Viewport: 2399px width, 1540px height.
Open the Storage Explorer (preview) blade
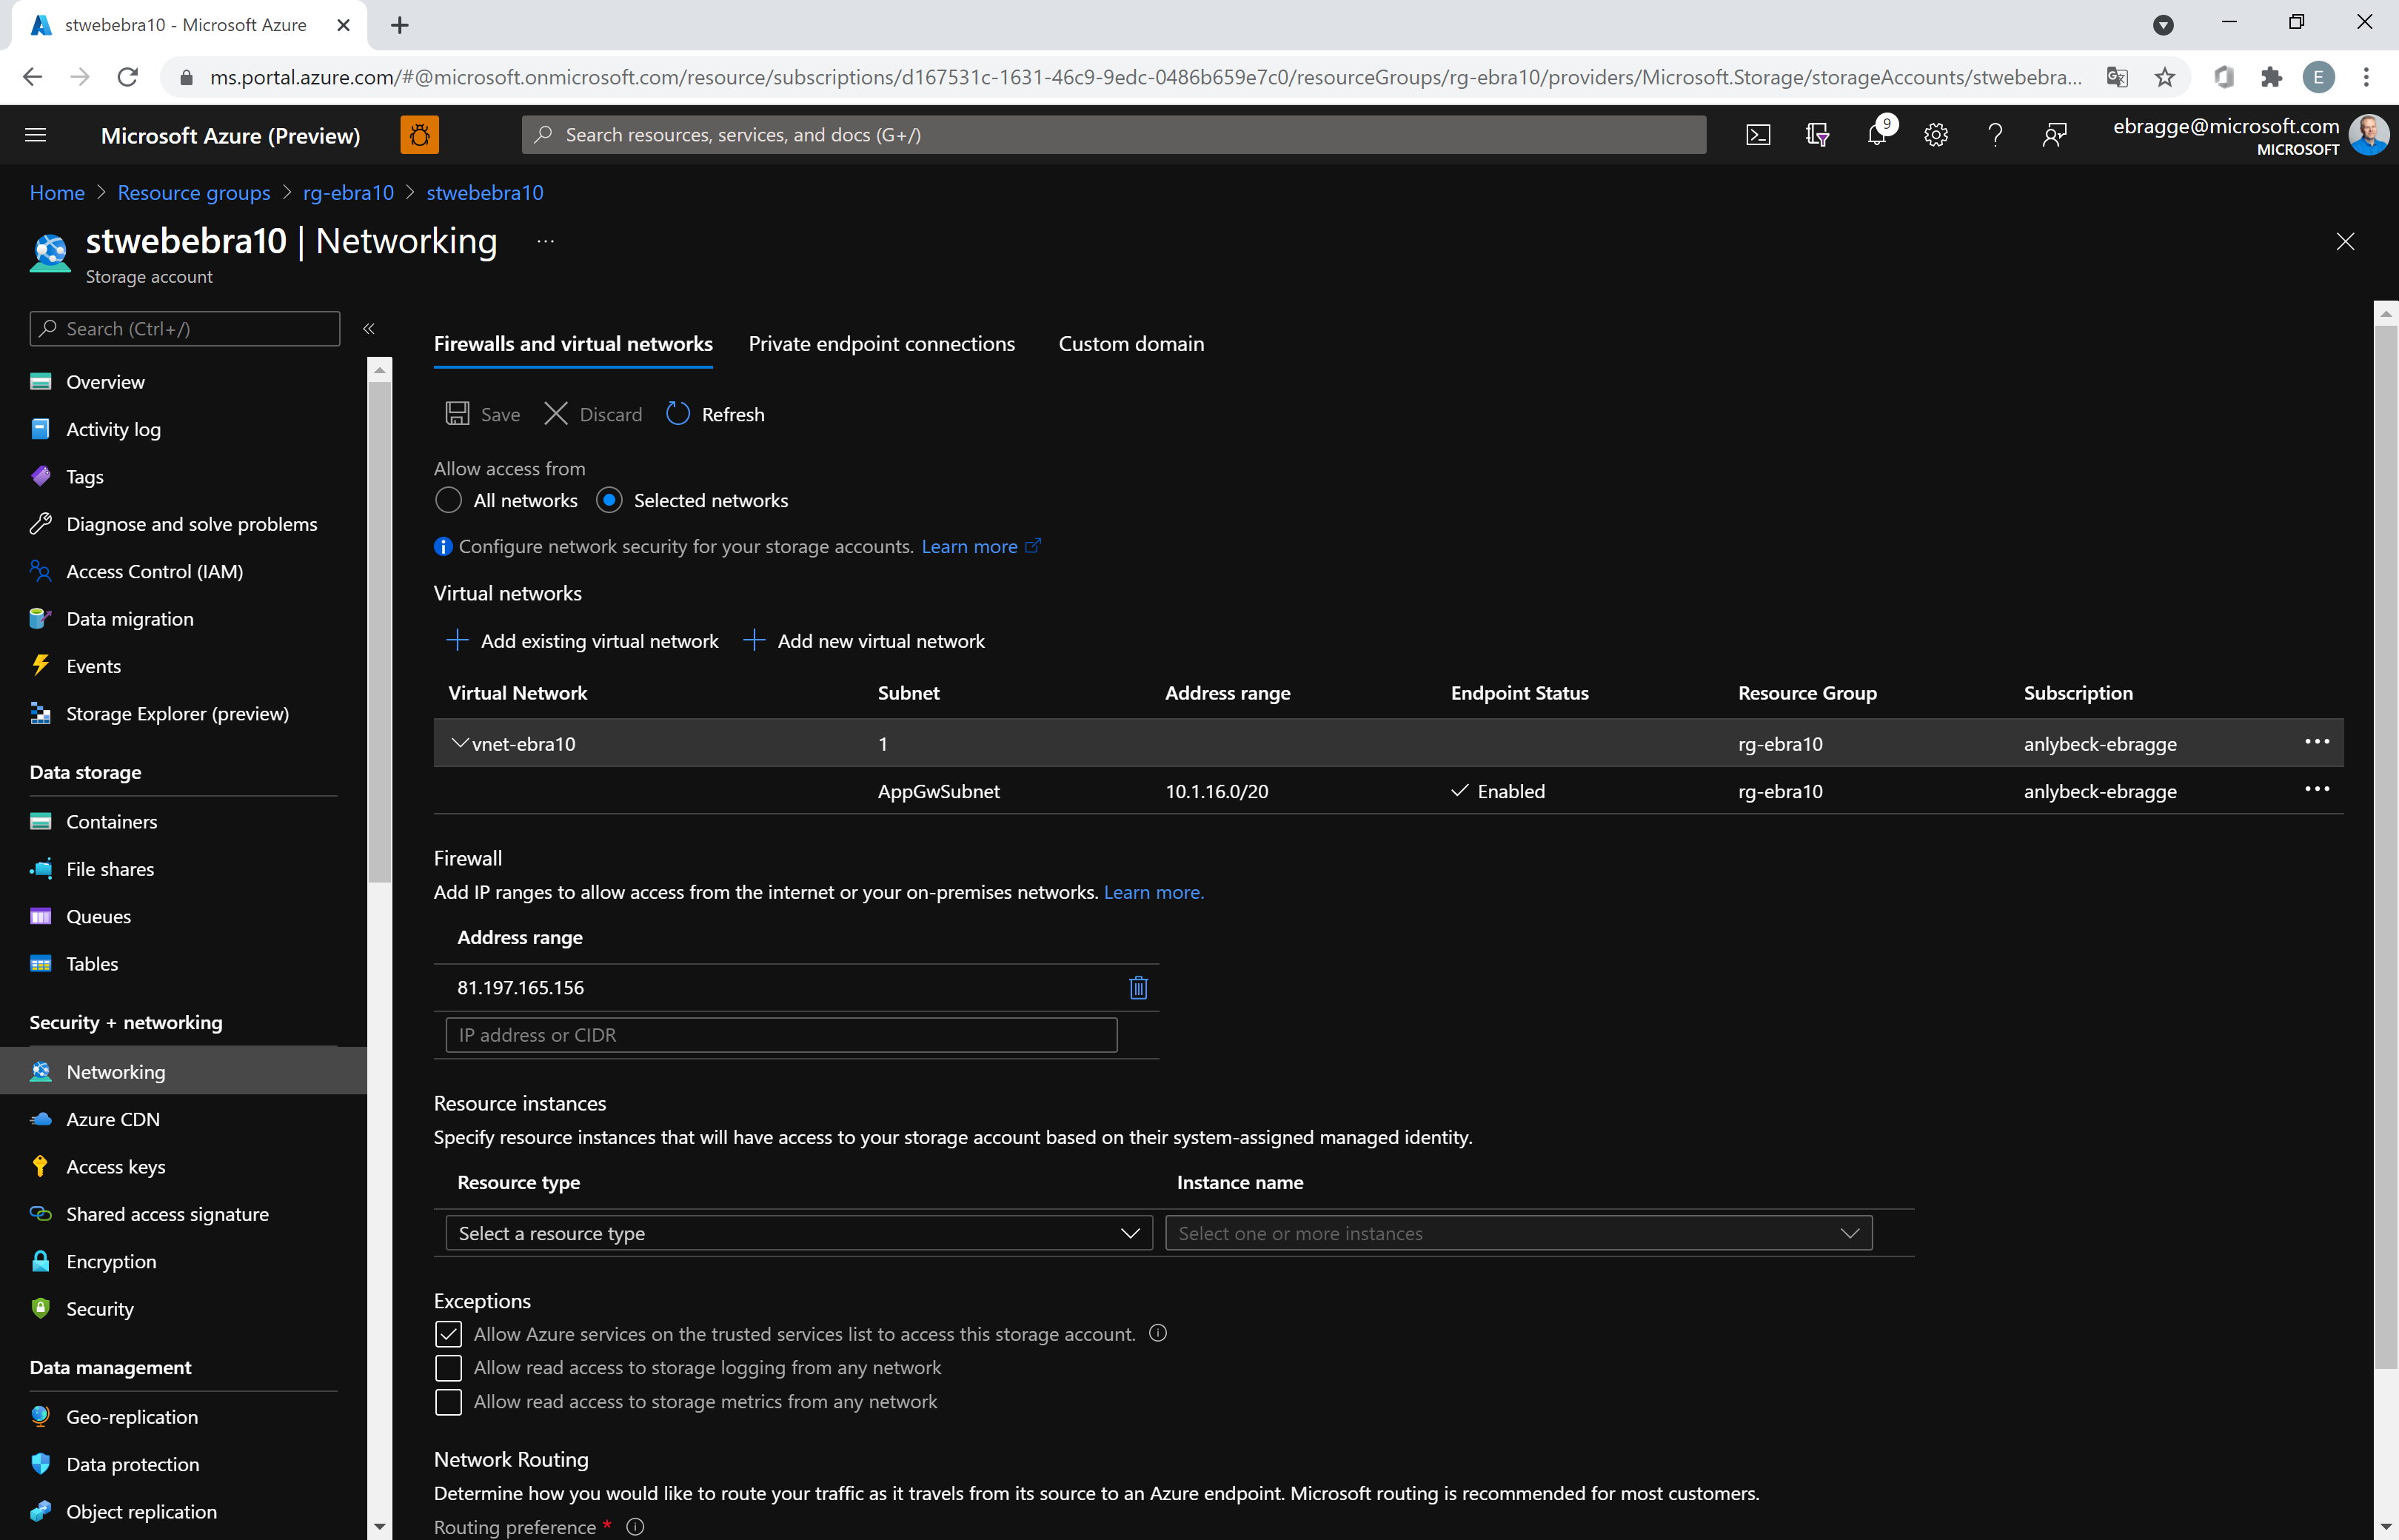click(176, 713)
